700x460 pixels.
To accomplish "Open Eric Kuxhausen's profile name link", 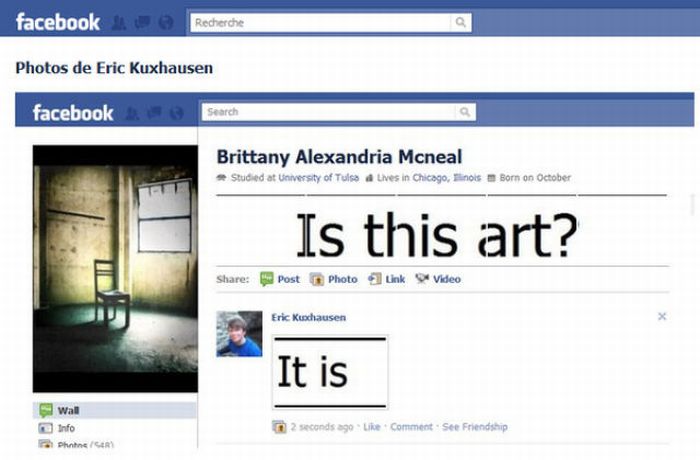I will pyautogui.click(x=308, y=318).
